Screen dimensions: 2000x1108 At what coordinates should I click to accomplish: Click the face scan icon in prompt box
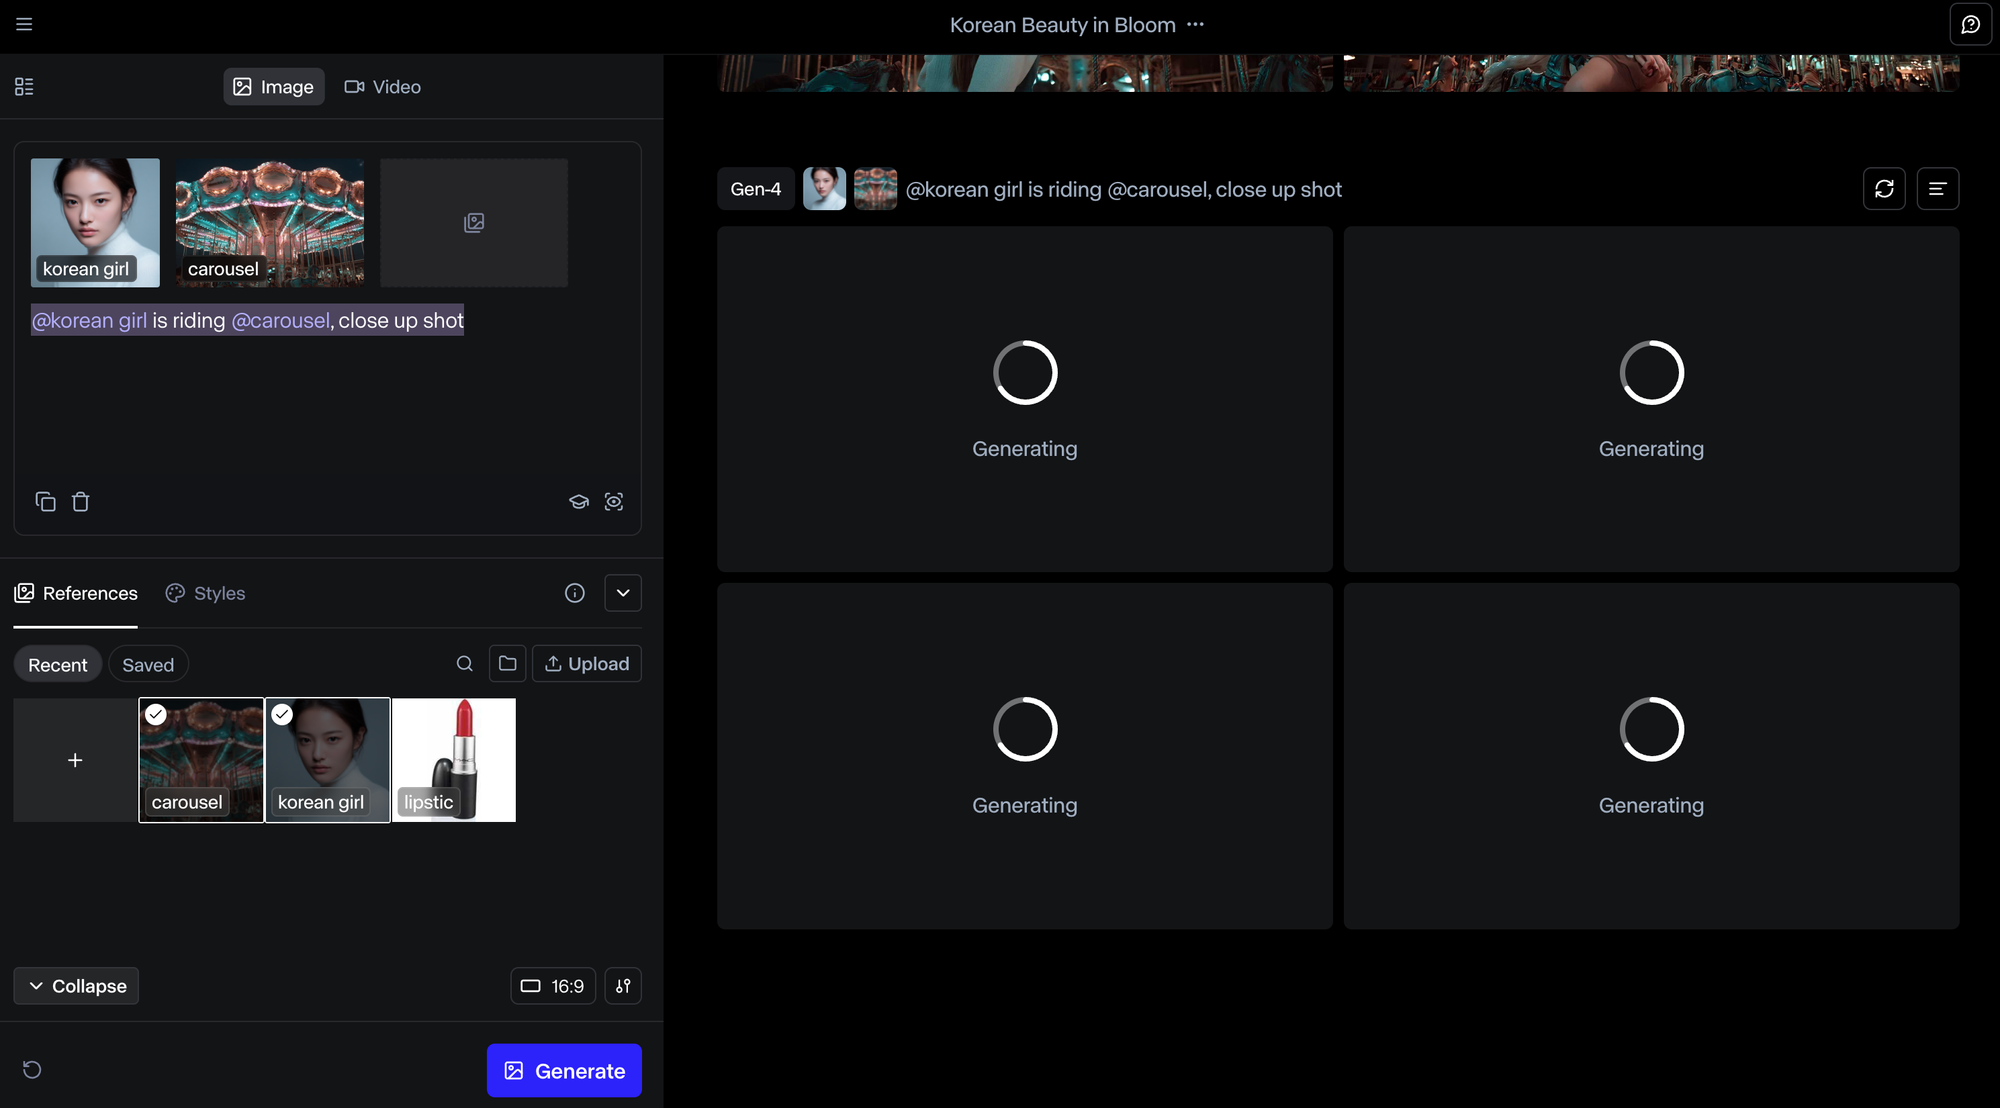(x=614, y=502)
